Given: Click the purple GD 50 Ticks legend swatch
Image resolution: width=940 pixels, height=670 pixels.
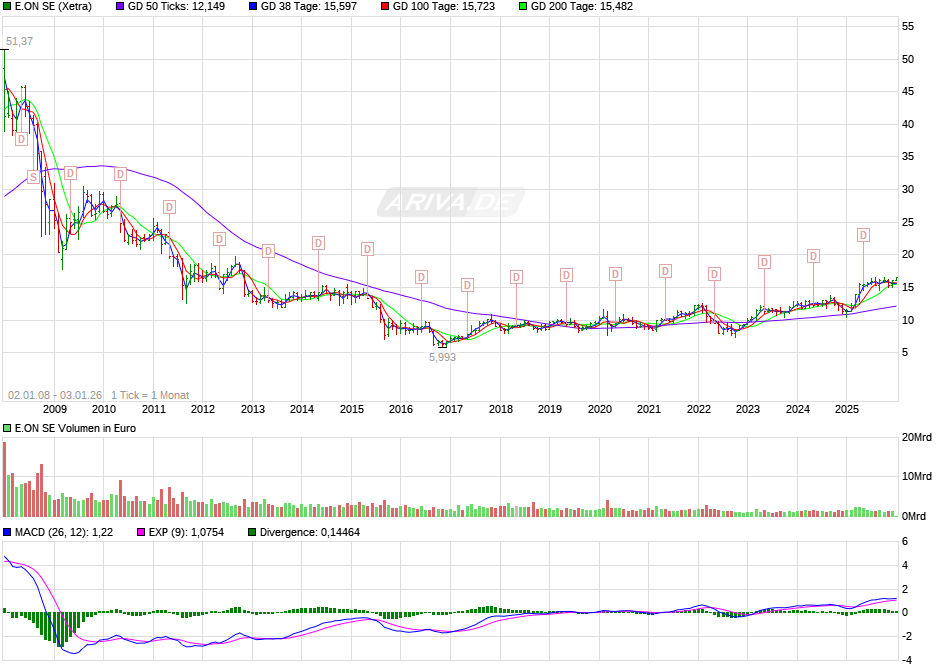Looking at the screenshot, I should (120, 7).
